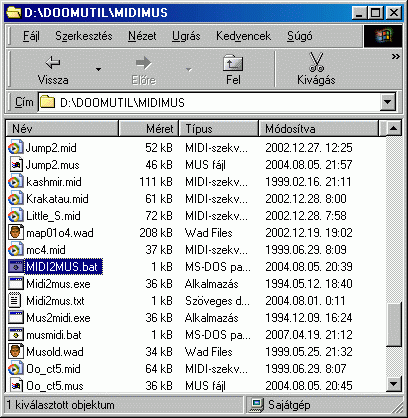Show more toolbar buttons via chevron
This screenshot has height=418, width=408.
tap(395, 57)
